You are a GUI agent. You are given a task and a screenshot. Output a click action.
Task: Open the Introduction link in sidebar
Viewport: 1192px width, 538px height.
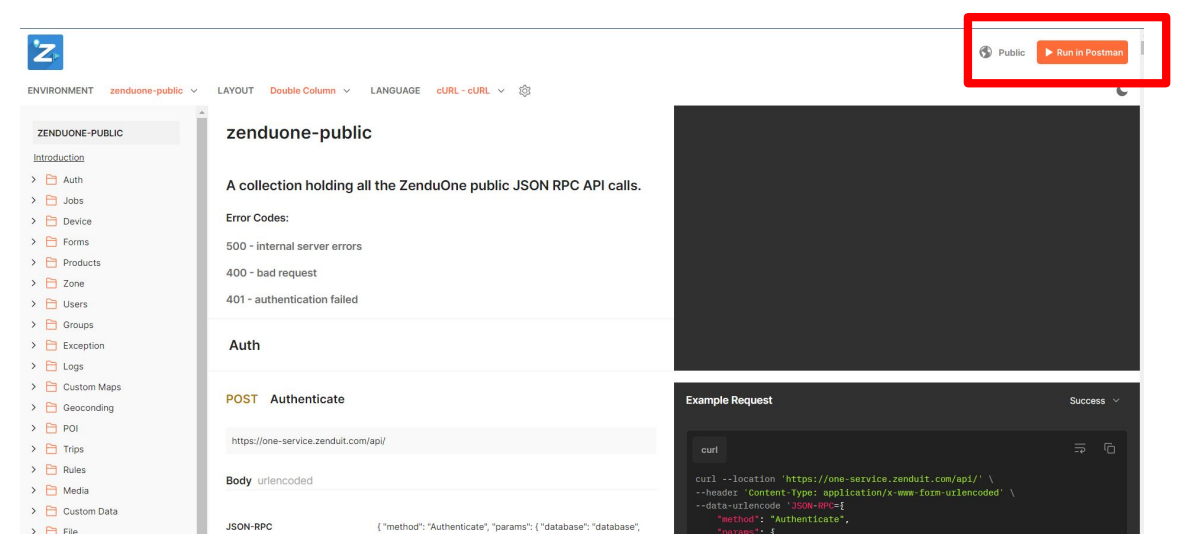[x=59, y=157]
